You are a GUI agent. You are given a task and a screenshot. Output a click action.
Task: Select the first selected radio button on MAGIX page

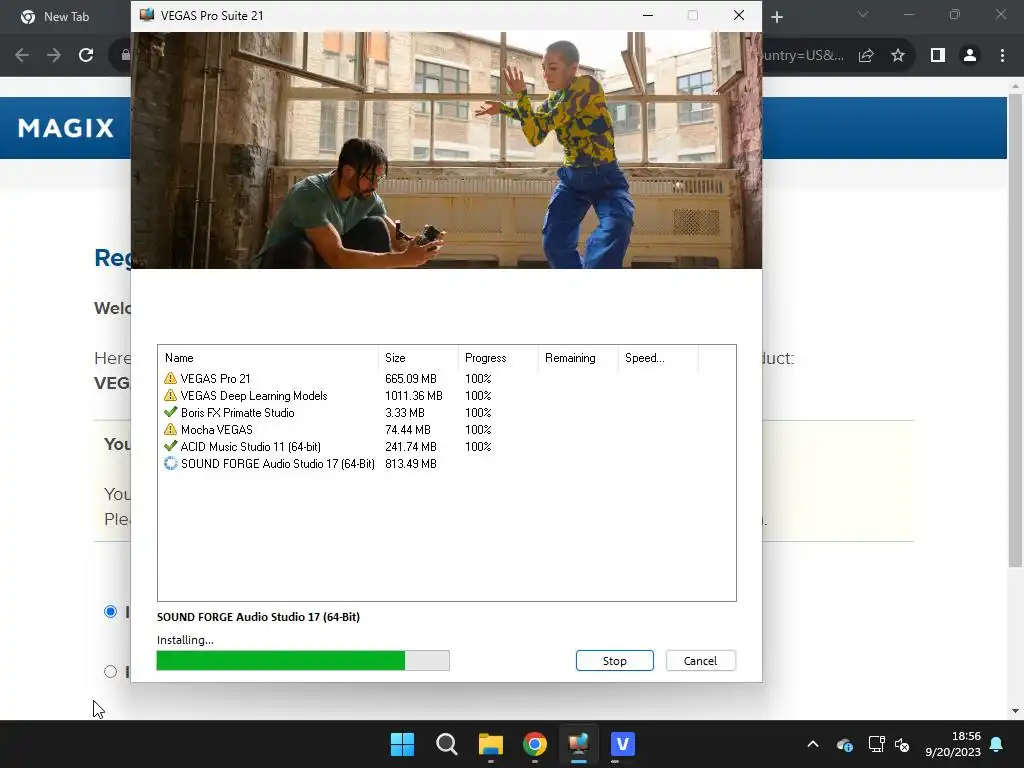110,612
